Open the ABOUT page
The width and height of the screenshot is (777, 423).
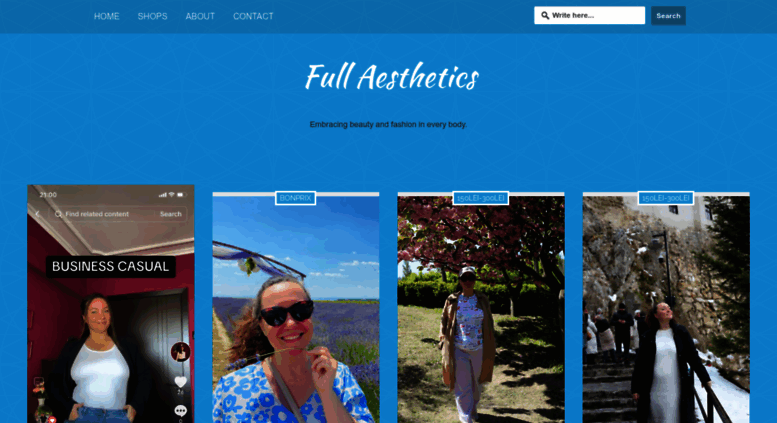pyautogui.click(x=200, y=16)
